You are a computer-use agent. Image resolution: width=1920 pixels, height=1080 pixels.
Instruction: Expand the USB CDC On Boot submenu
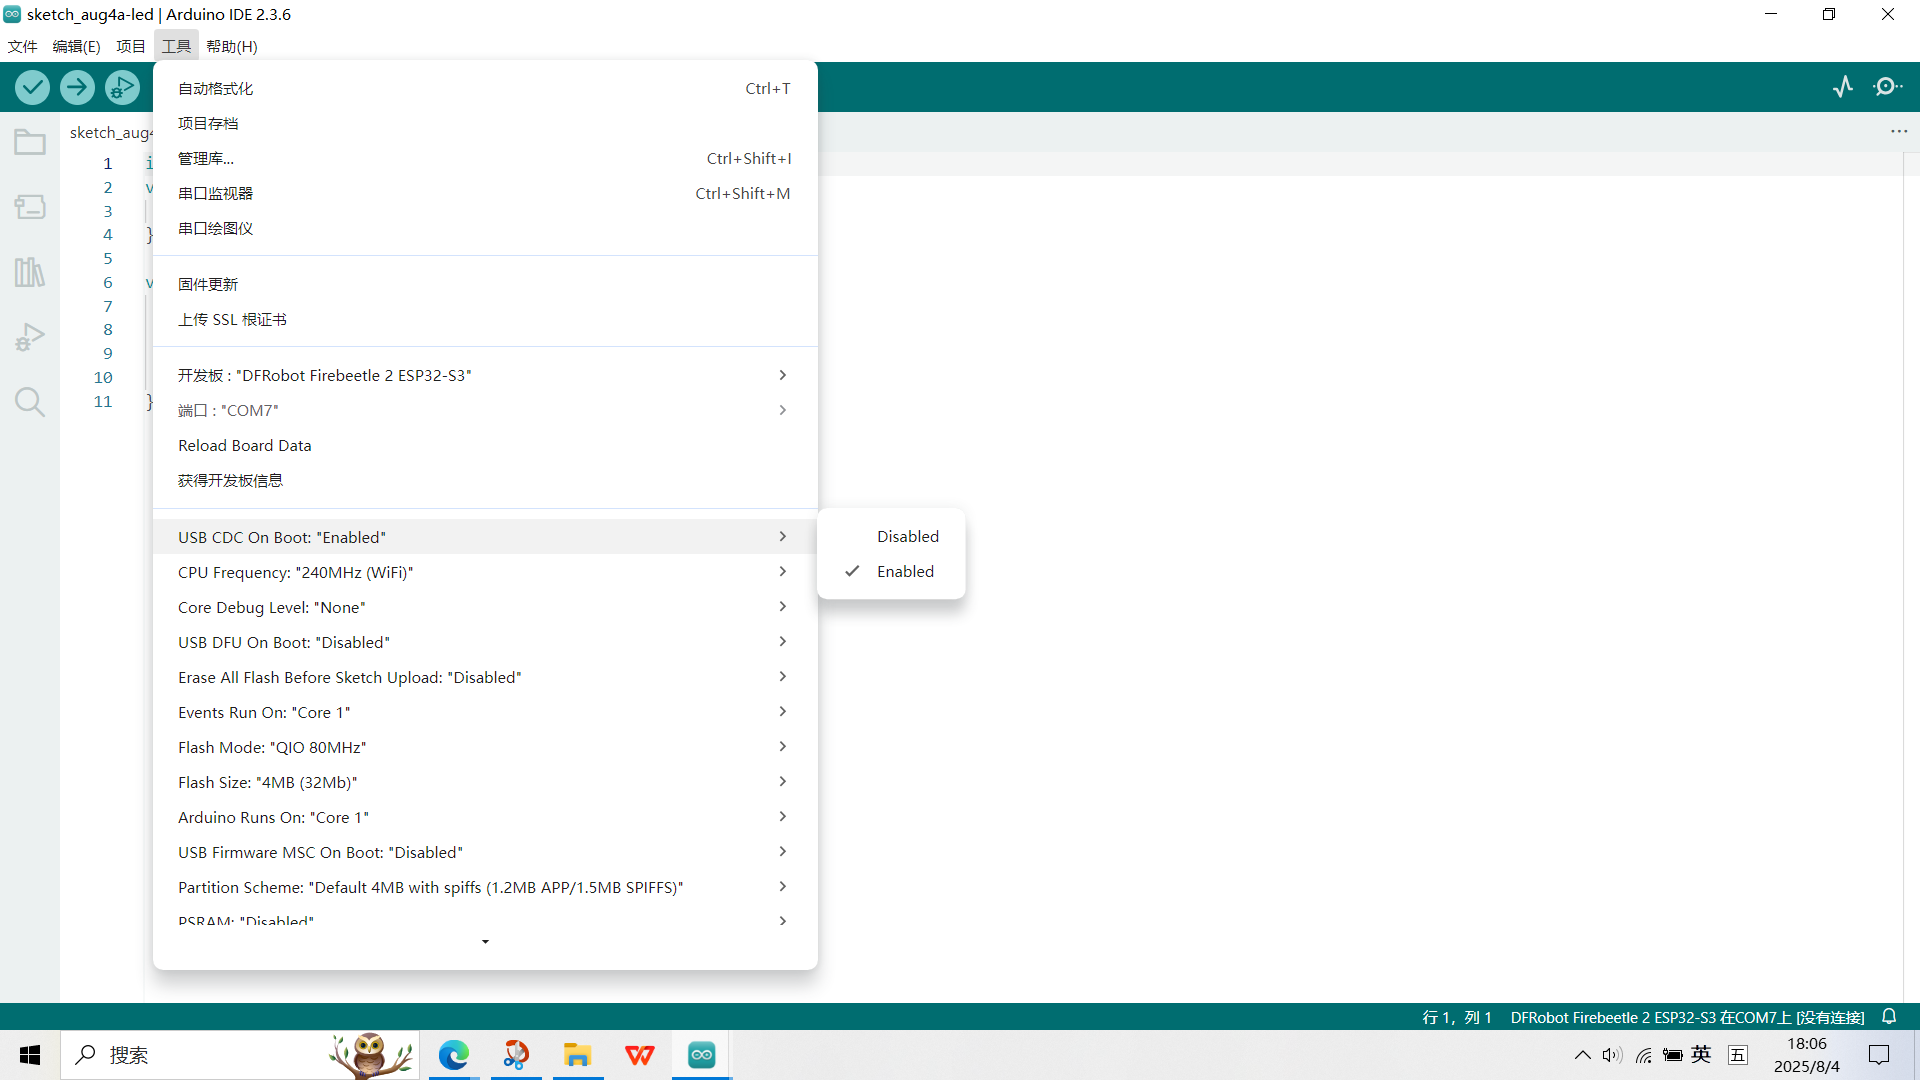coord(485,537)
